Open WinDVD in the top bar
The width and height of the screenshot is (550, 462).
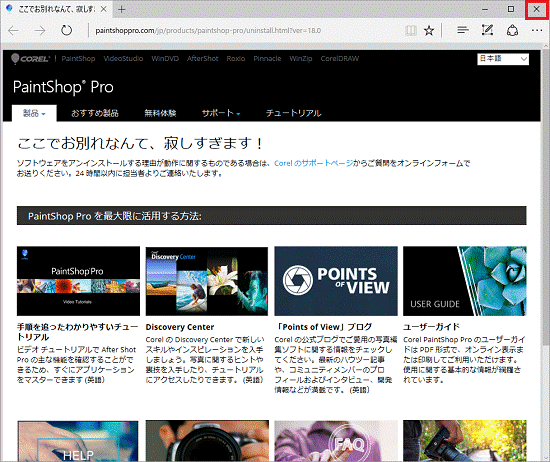tap(165, 59)
